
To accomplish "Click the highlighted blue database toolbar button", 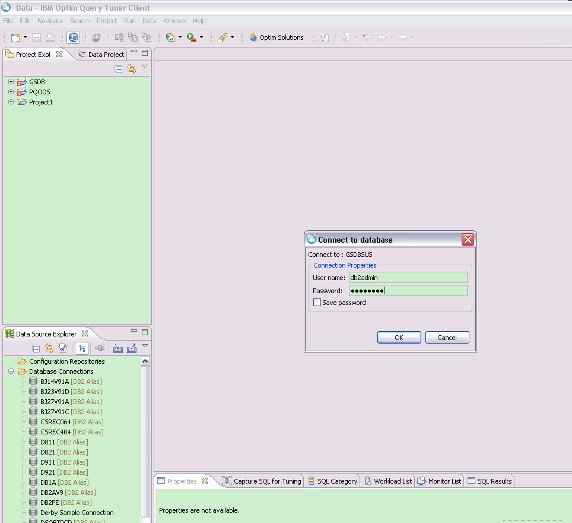I will (x=73, y=37).
